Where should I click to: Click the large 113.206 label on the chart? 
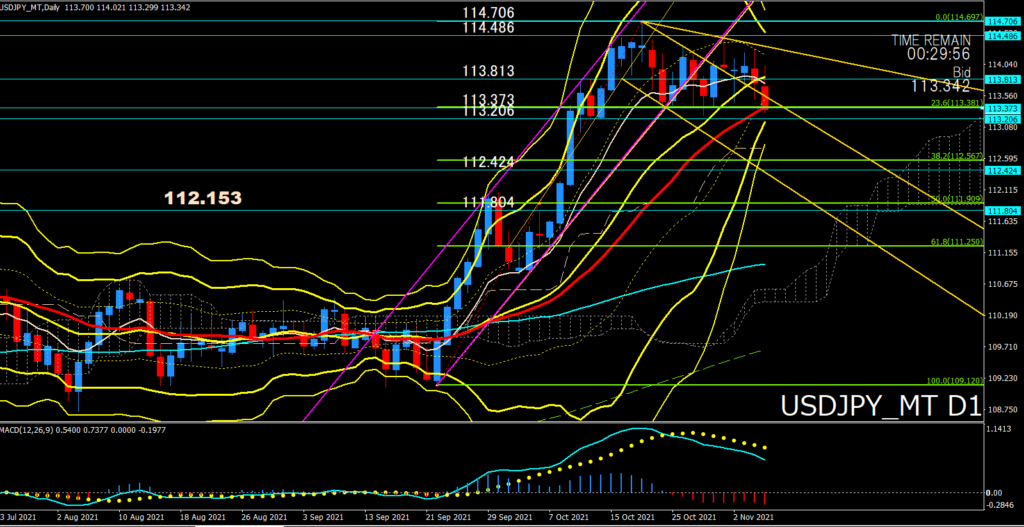pyautogui.click(x=488, y=111)
